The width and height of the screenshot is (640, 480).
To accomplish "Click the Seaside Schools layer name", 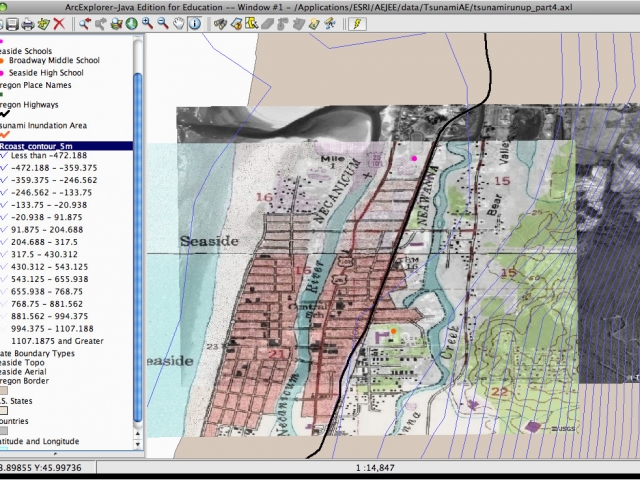I will coord(26,51).
